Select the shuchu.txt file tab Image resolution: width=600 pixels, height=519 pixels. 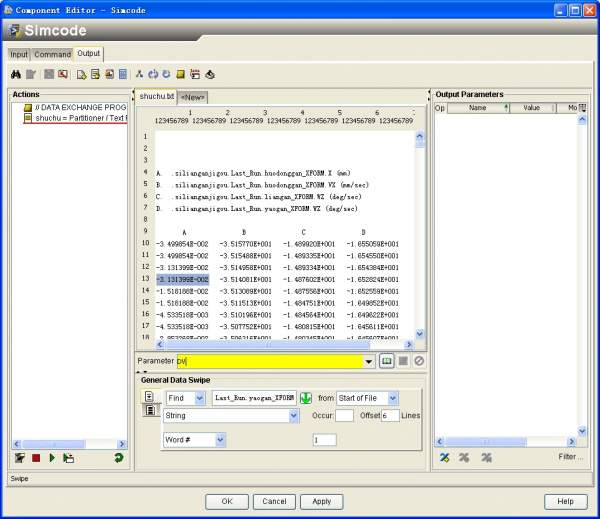click(x=157, y=96)
